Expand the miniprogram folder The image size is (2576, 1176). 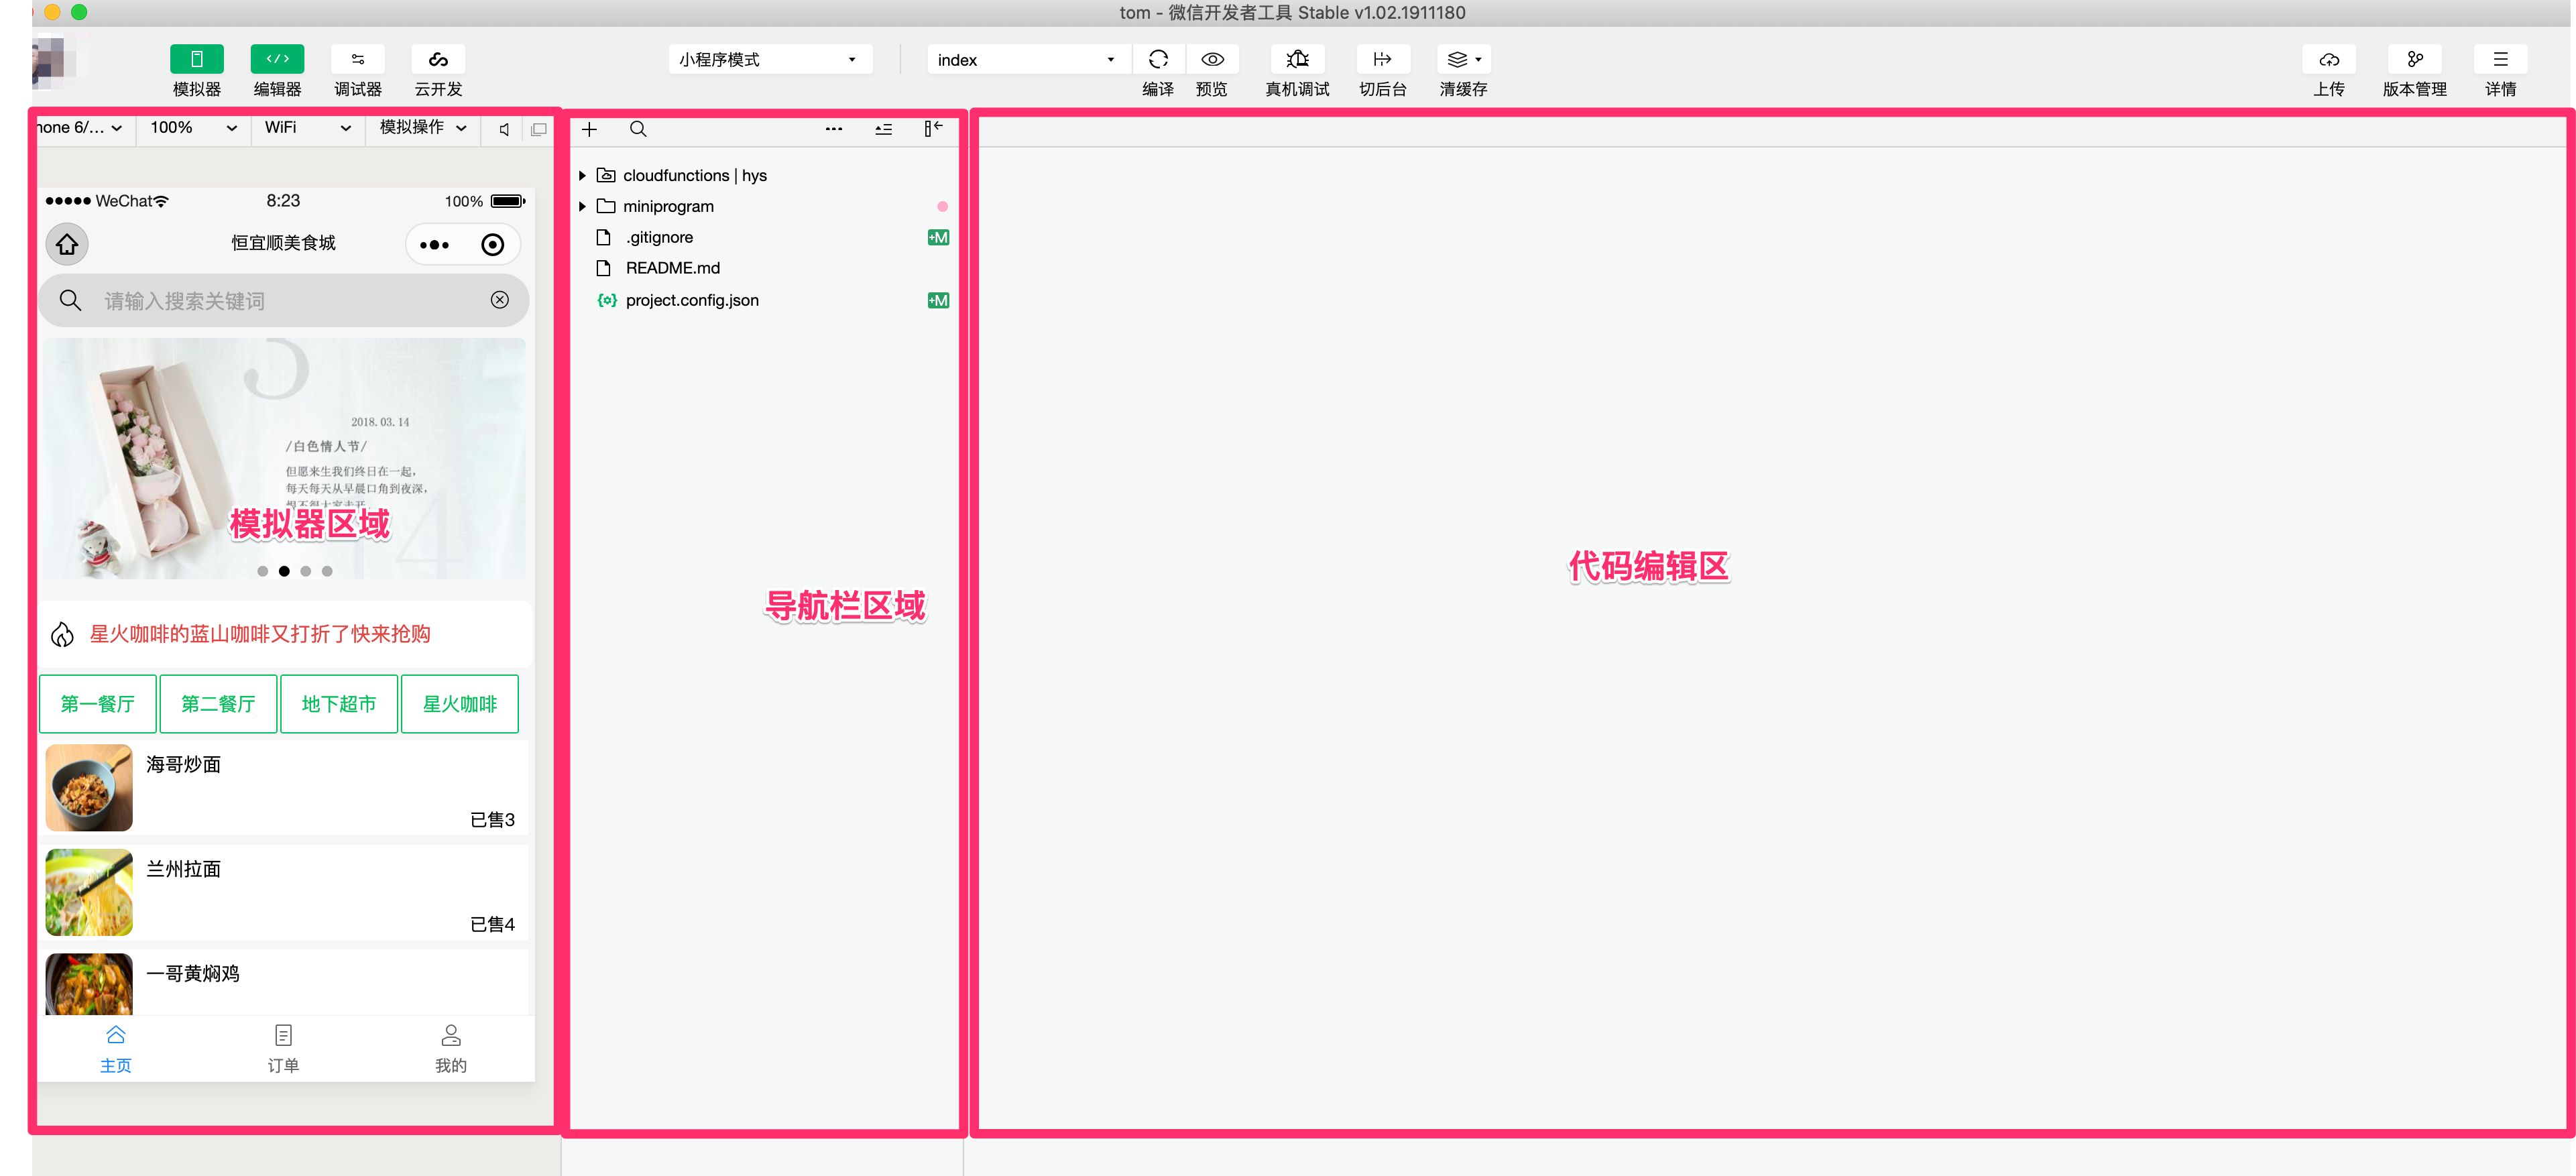[582, 207]
